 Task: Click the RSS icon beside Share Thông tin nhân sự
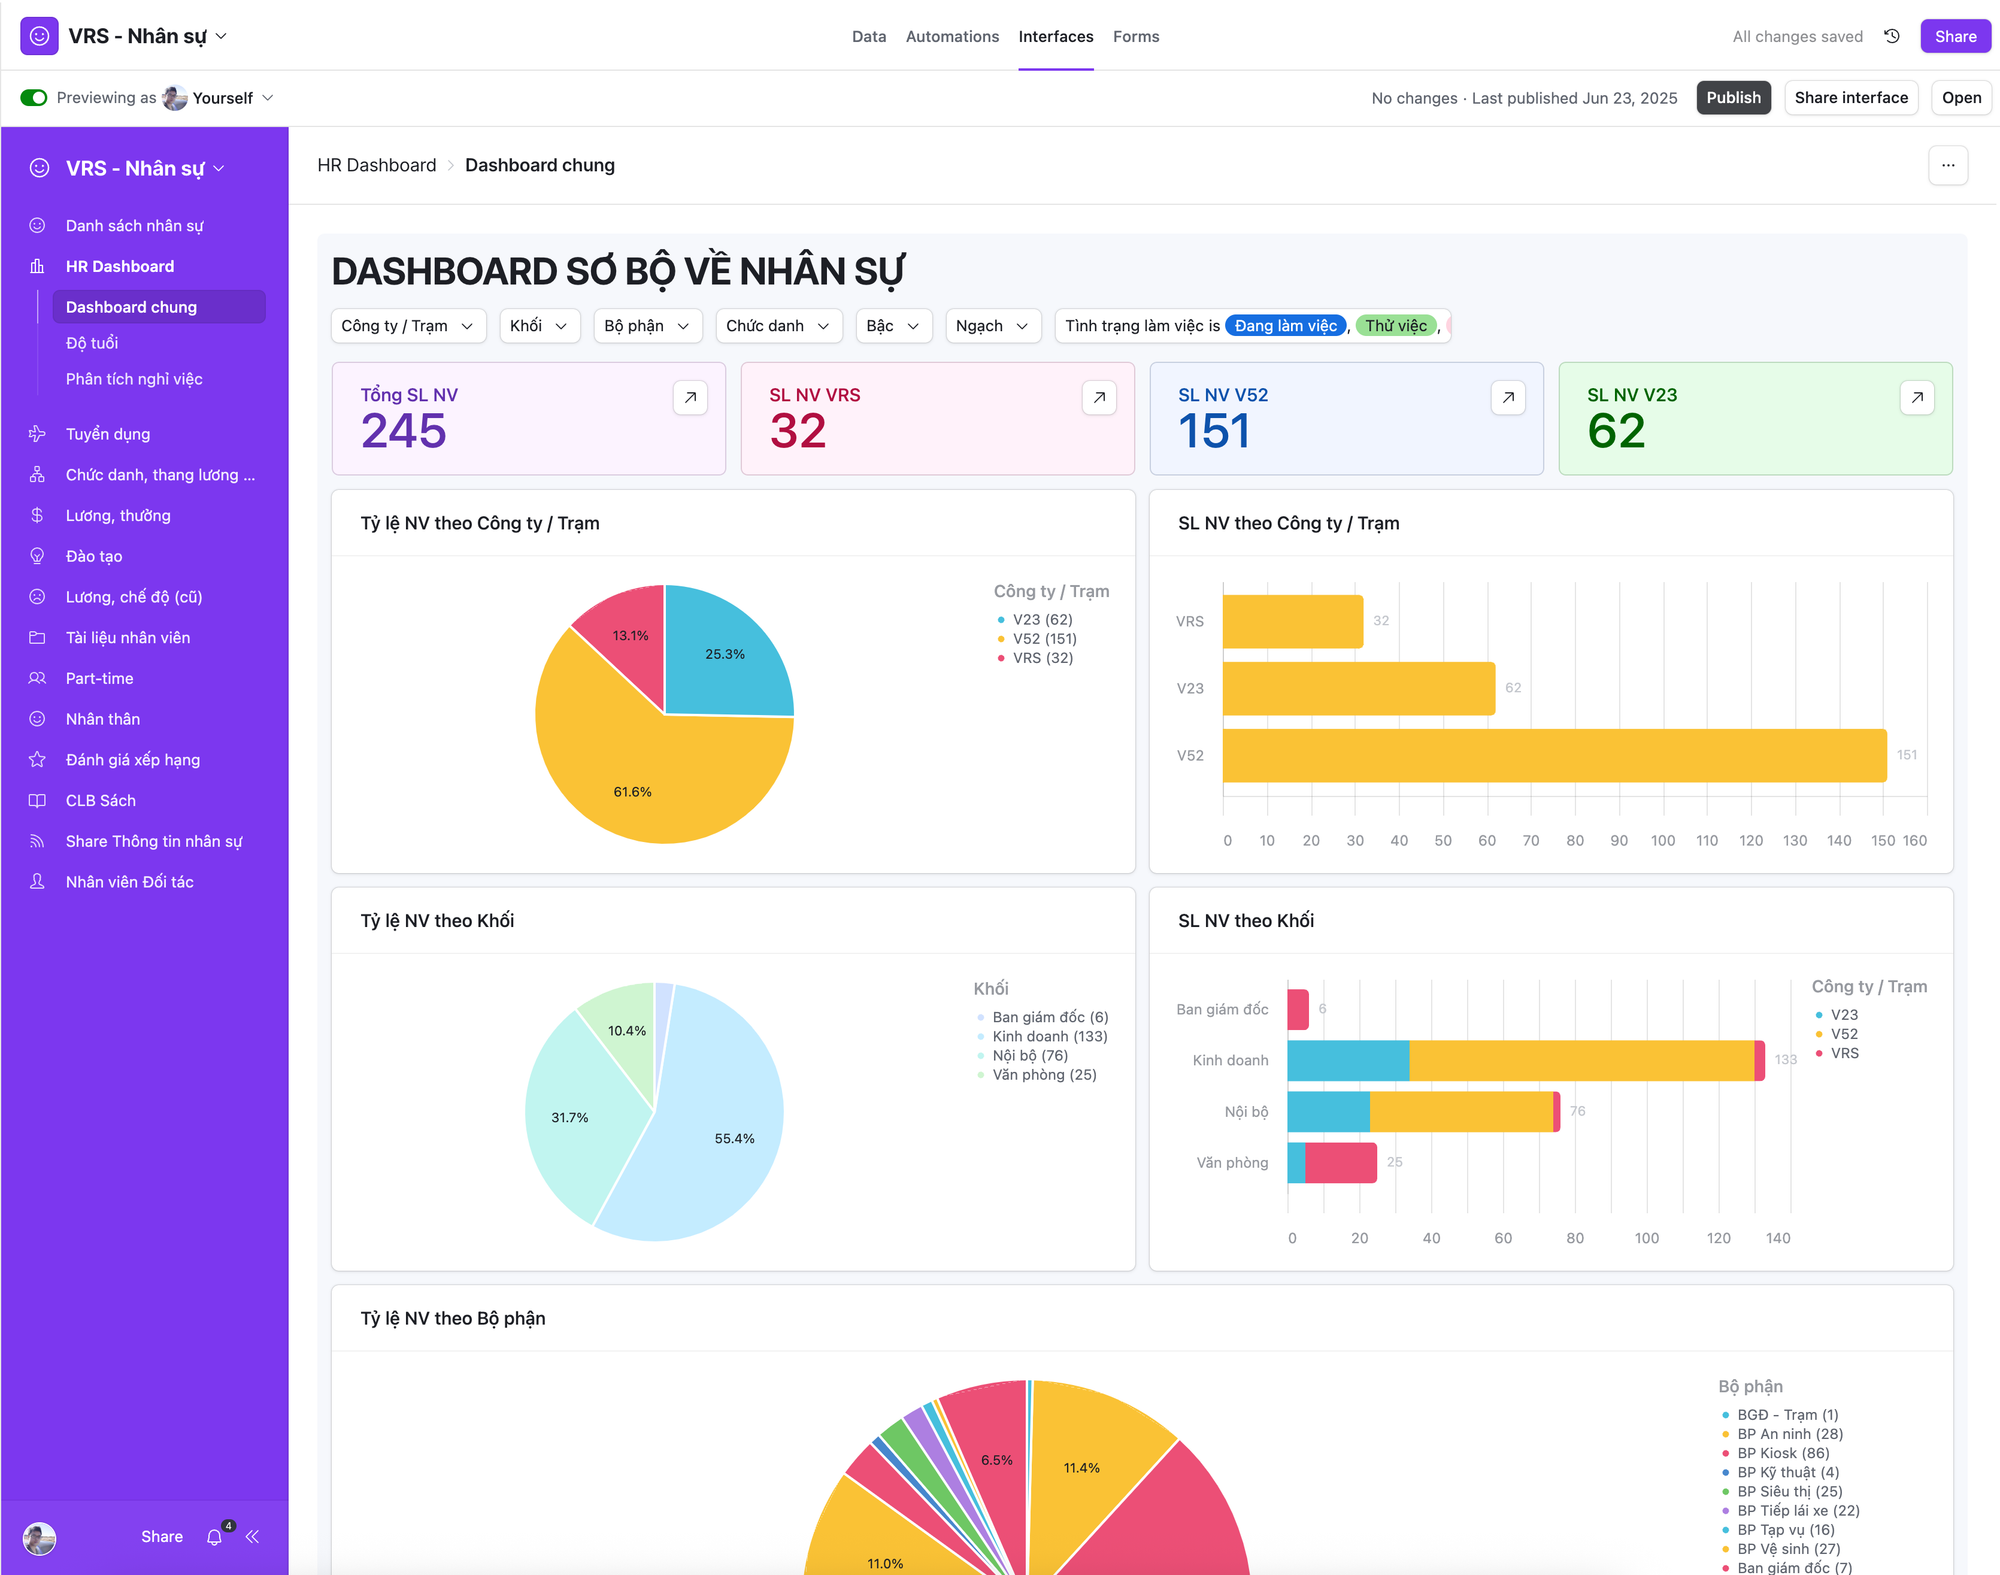coord(37,841)
